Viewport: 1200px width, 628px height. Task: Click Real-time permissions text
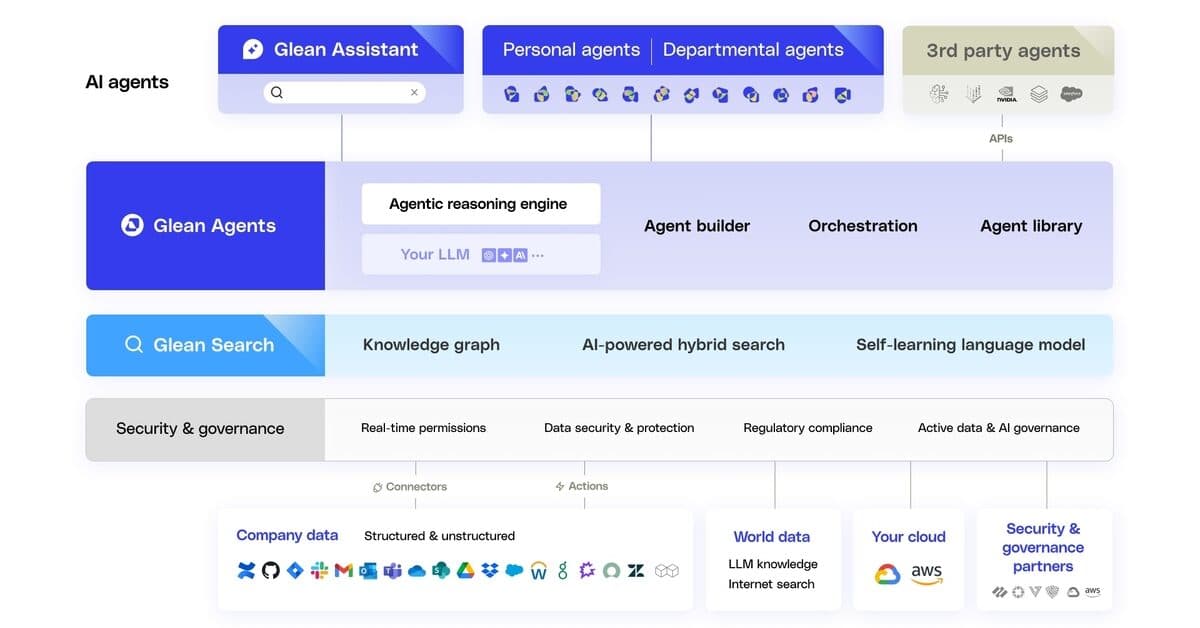point(423,428)
